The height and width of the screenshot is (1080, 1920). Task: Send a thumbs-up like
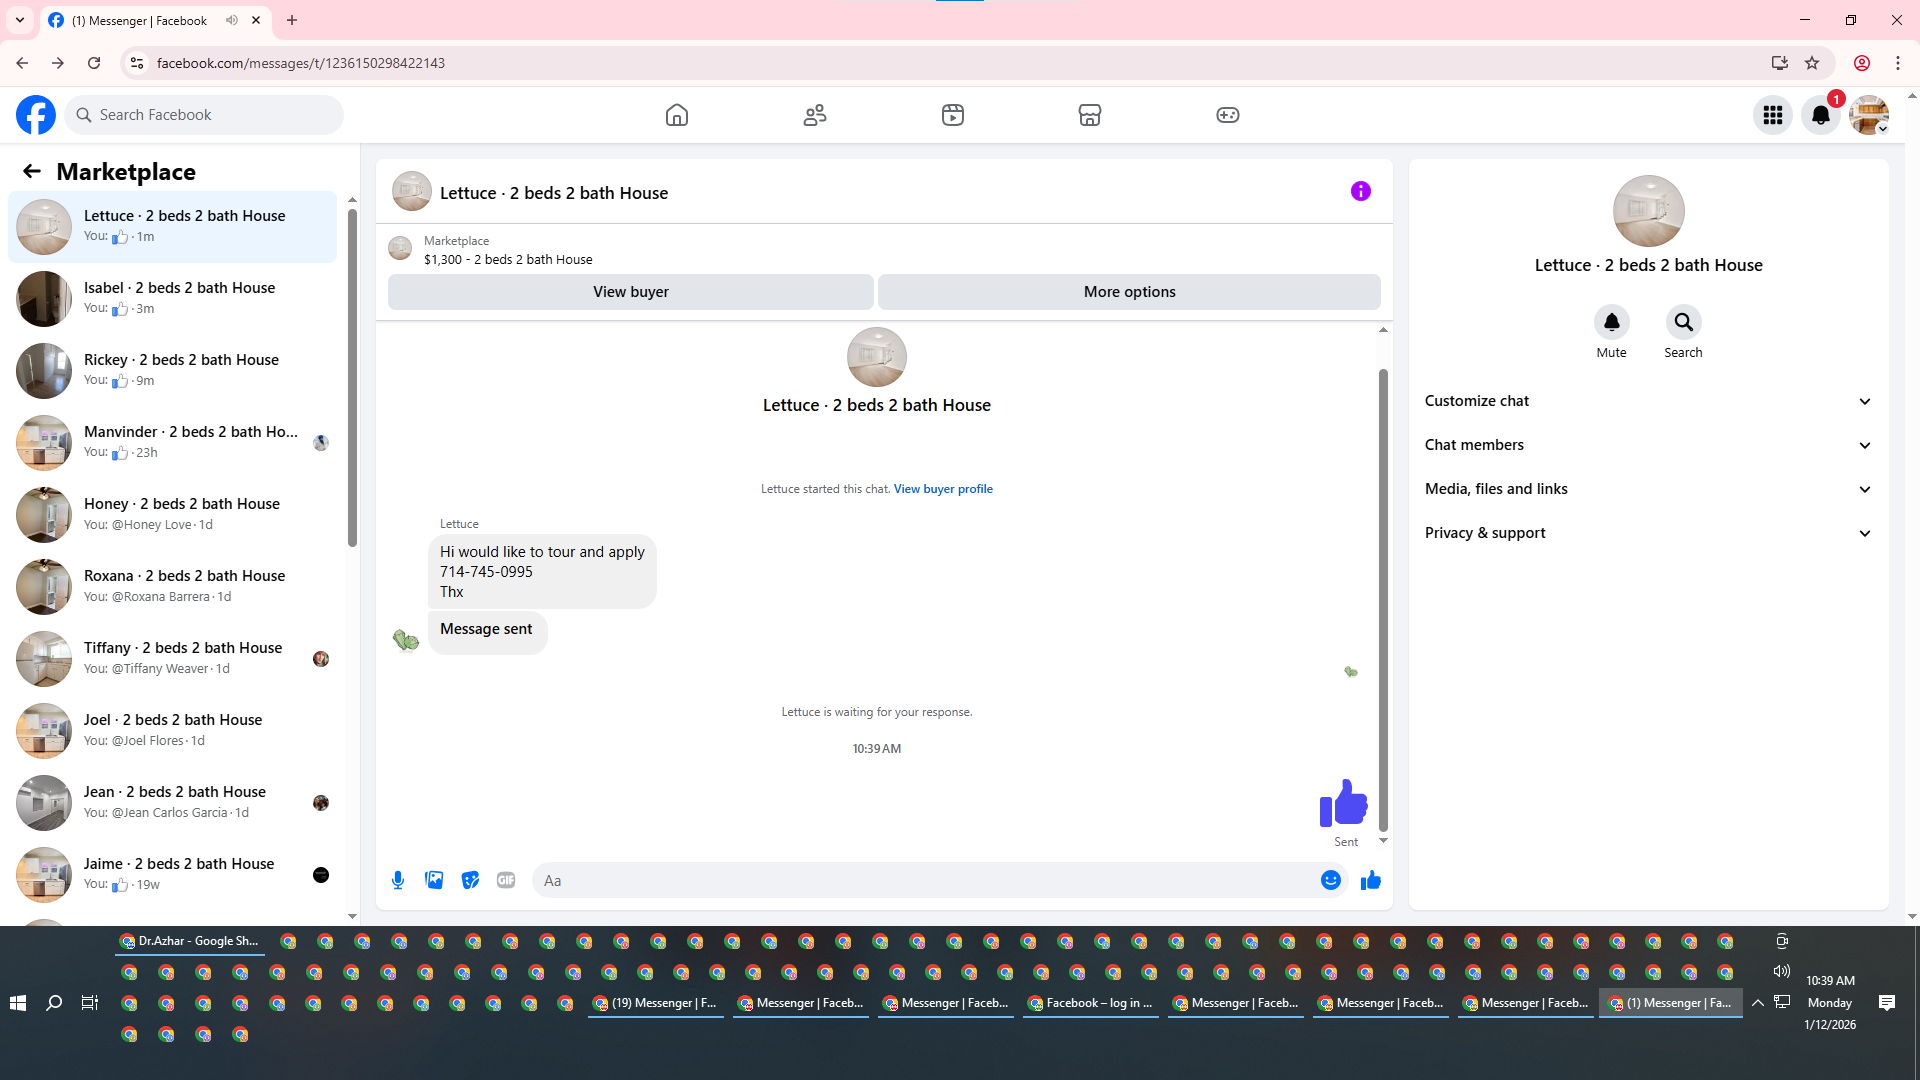tap(1370, 880)
